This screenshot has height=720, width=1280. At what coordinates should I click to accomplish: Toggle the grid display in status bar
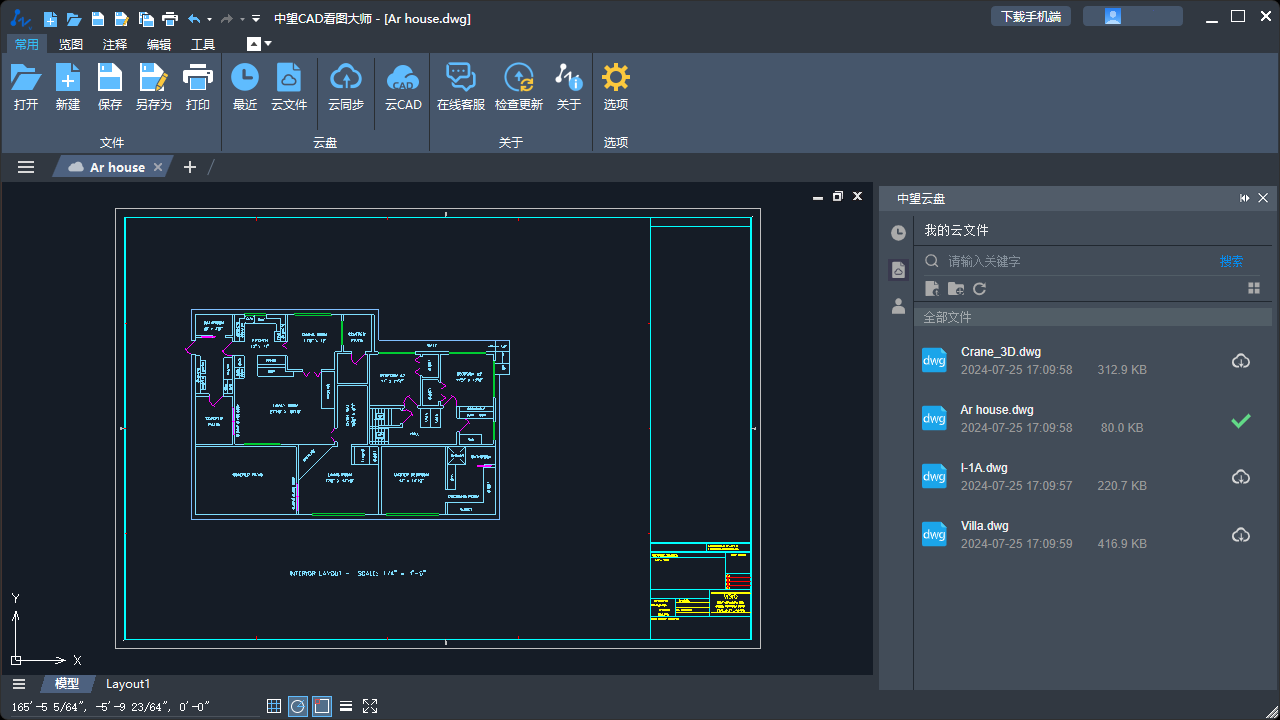click(274, 706)
